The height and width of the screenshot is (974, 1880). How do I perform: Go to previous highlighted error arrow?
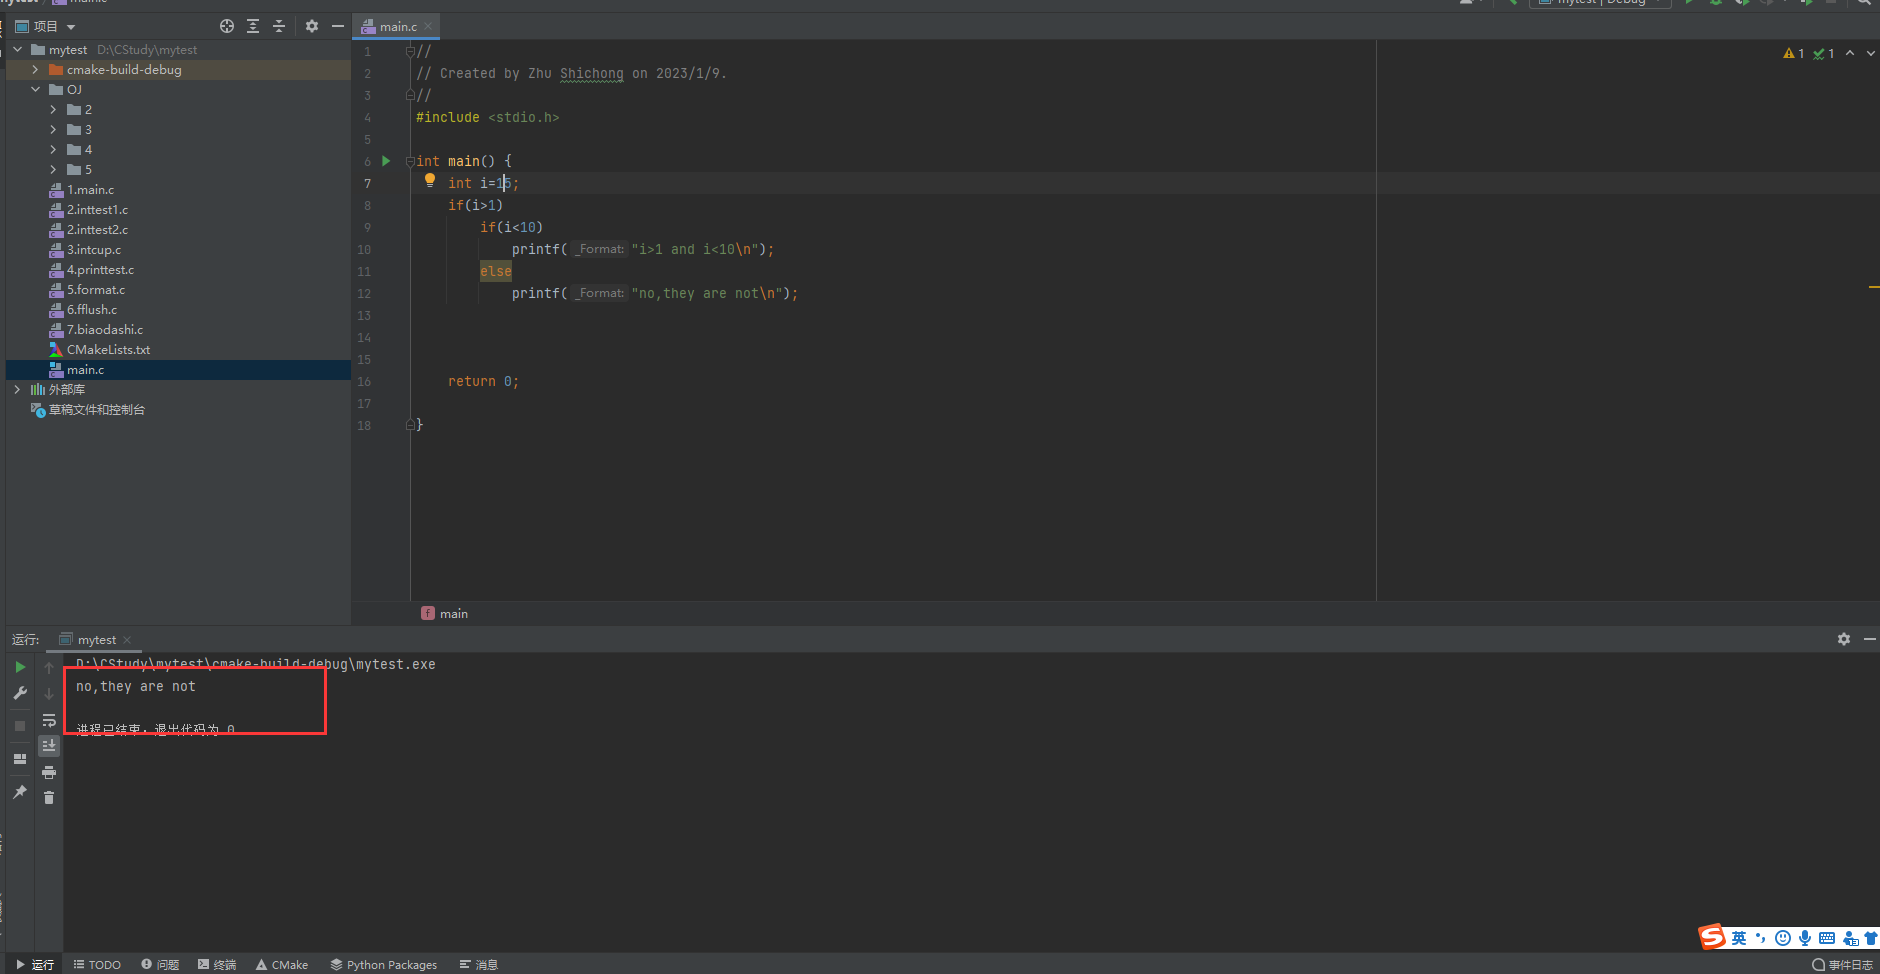click(x=1850, y=54)
